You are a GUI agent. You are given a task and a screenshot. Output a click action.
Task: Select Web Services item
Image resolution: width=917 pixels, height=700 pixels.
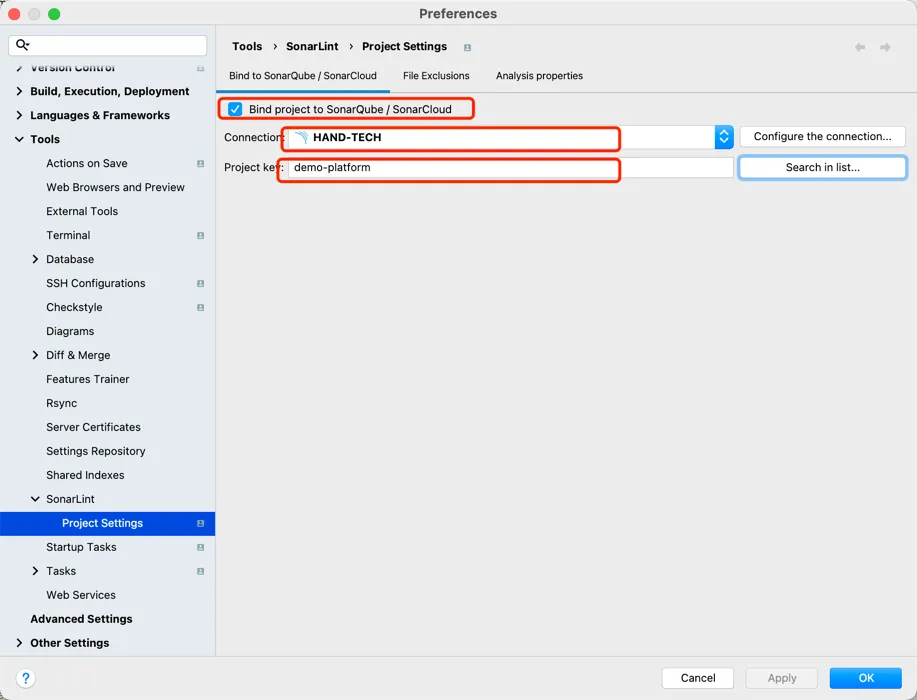tap(81, 595)
